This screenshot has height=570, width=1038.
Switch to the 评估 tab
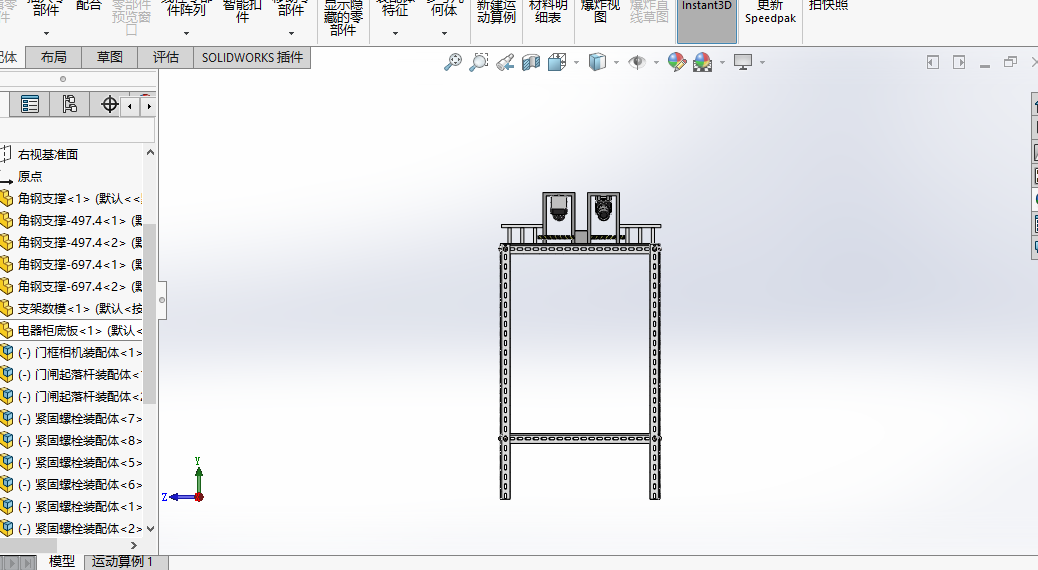(165, 58)
